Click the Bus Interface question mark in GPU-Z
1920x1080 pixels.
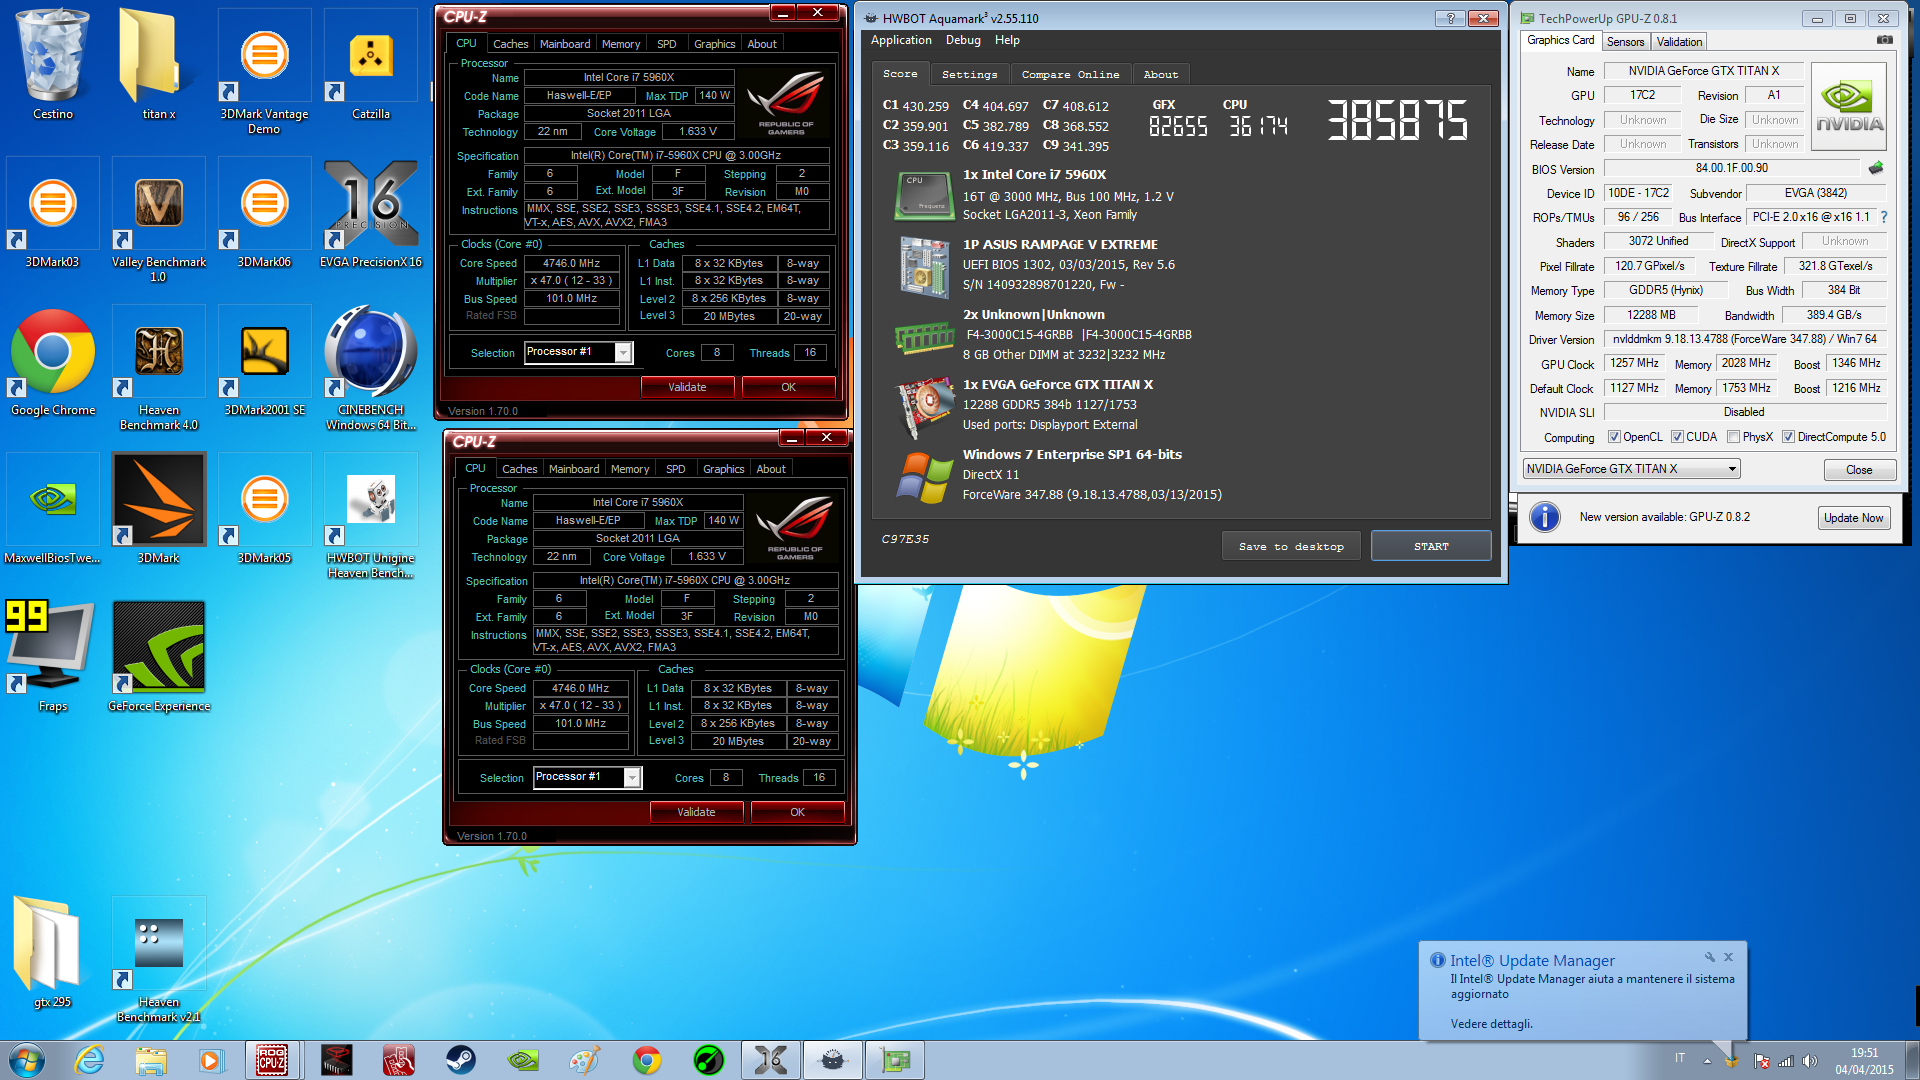(1884, 217)
